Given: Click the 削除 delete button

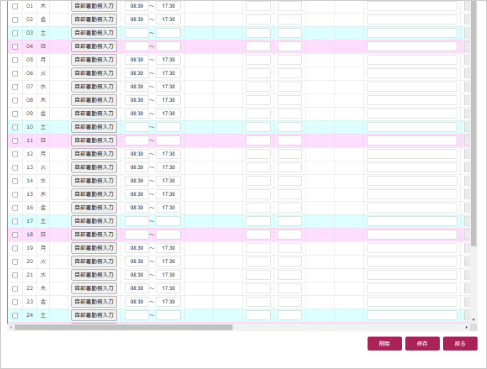Looking at the screenshot, I should pos(384,343).
